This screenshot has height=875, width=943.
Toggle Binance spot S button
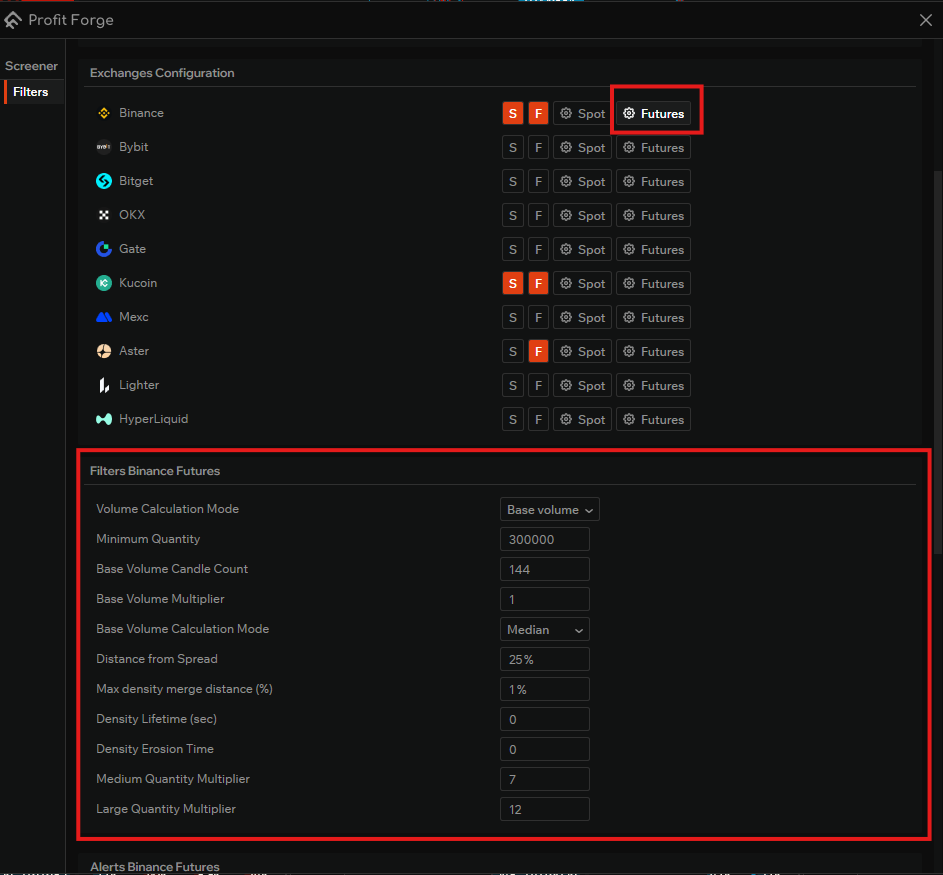pyautogui.click(x=513, y=114)
